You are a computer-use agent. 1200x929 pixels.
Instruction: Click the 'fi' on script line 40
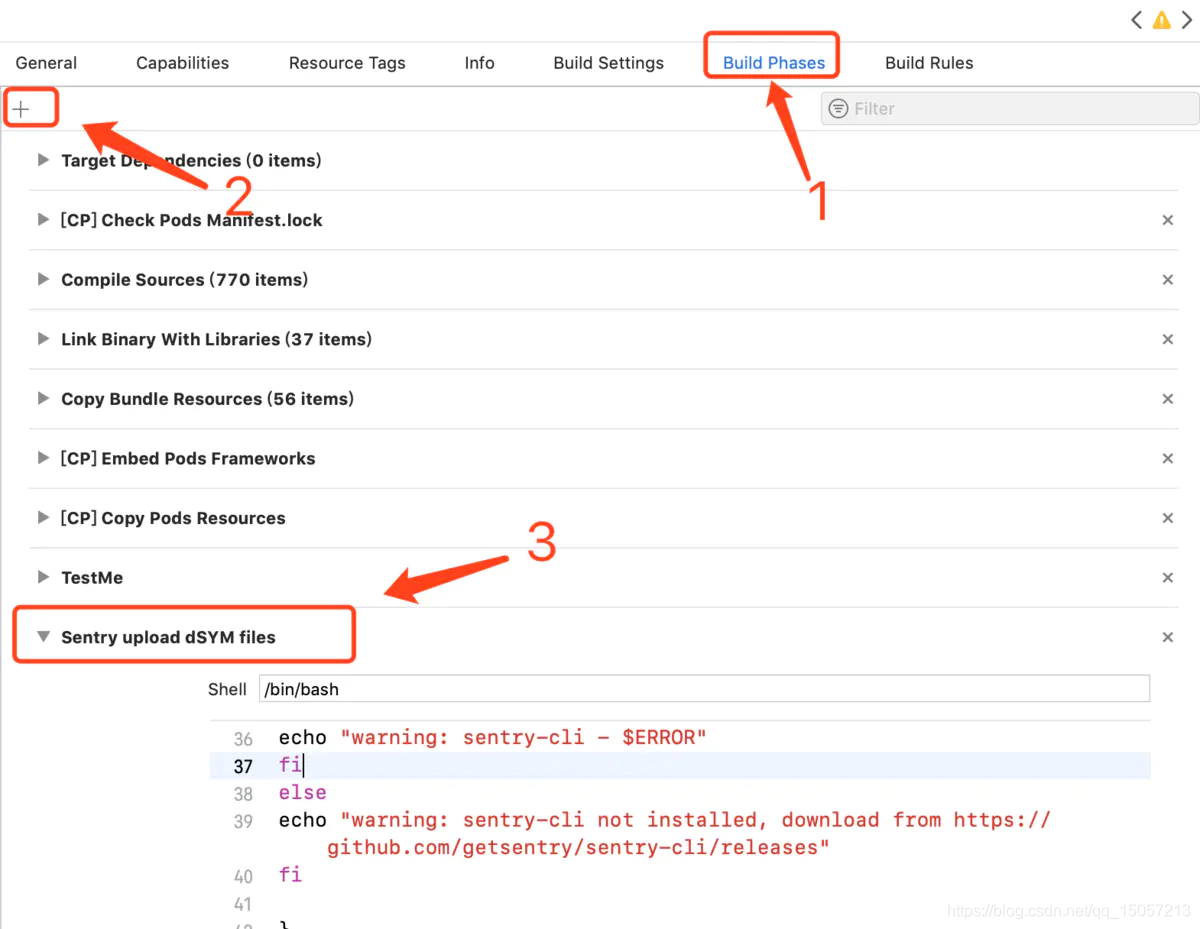point(290,875)
